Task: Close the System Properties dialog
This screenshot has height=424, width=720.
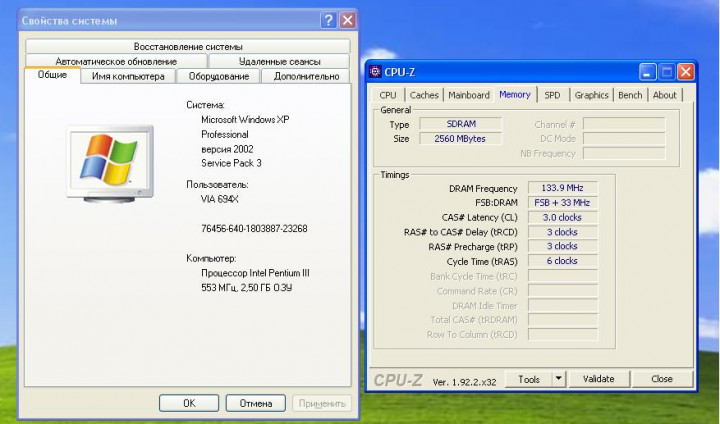Action: pos(347,20)
